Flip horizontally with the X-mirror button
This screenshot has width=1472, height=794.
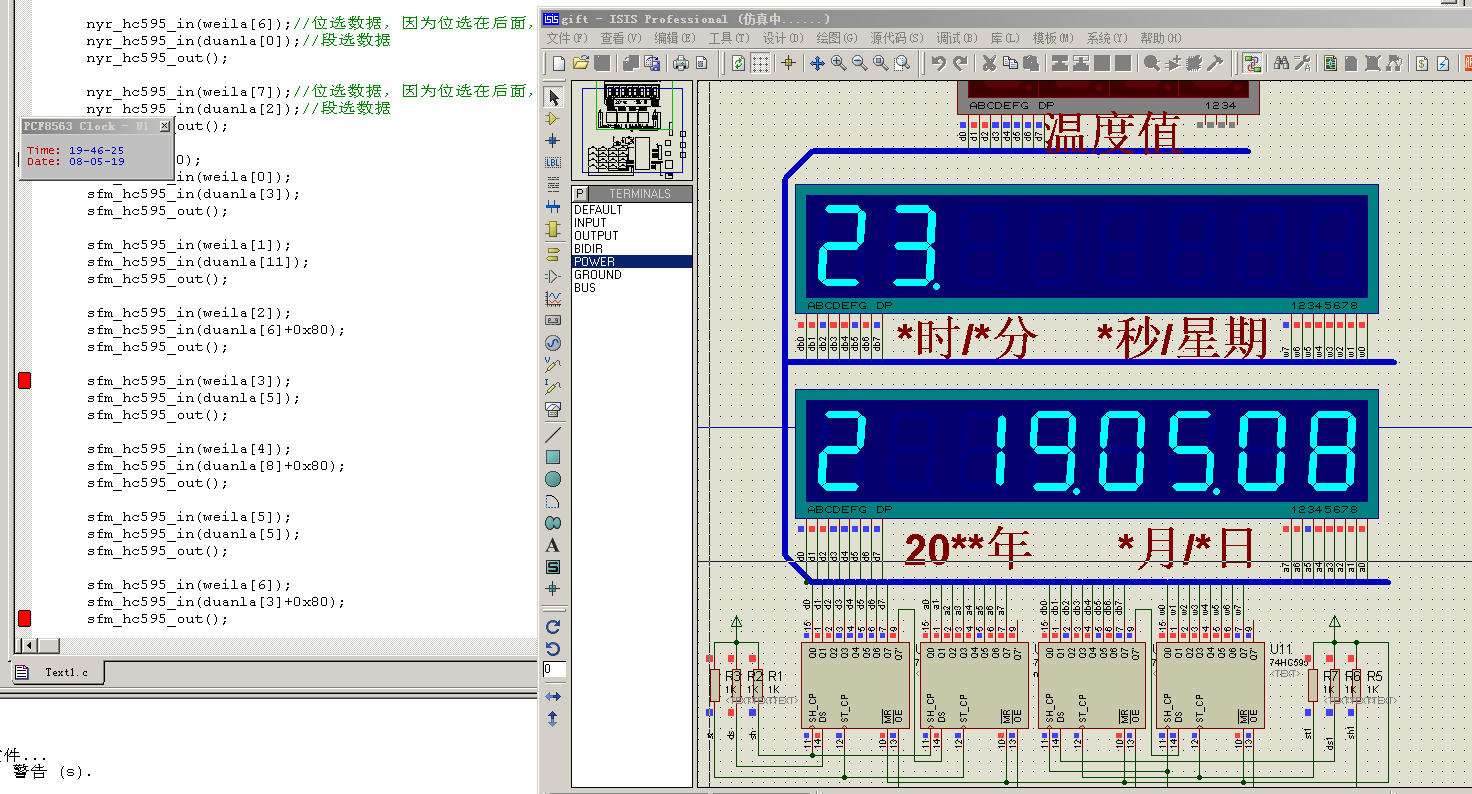[x=553, y=696]
